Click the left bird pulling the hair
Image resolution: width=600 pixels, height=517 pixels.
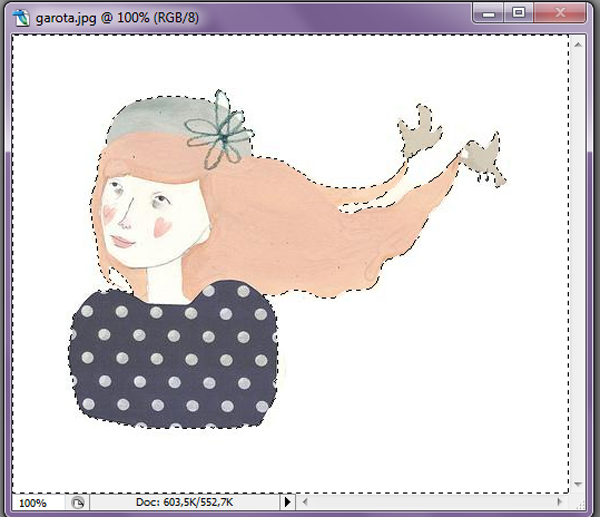416,133
